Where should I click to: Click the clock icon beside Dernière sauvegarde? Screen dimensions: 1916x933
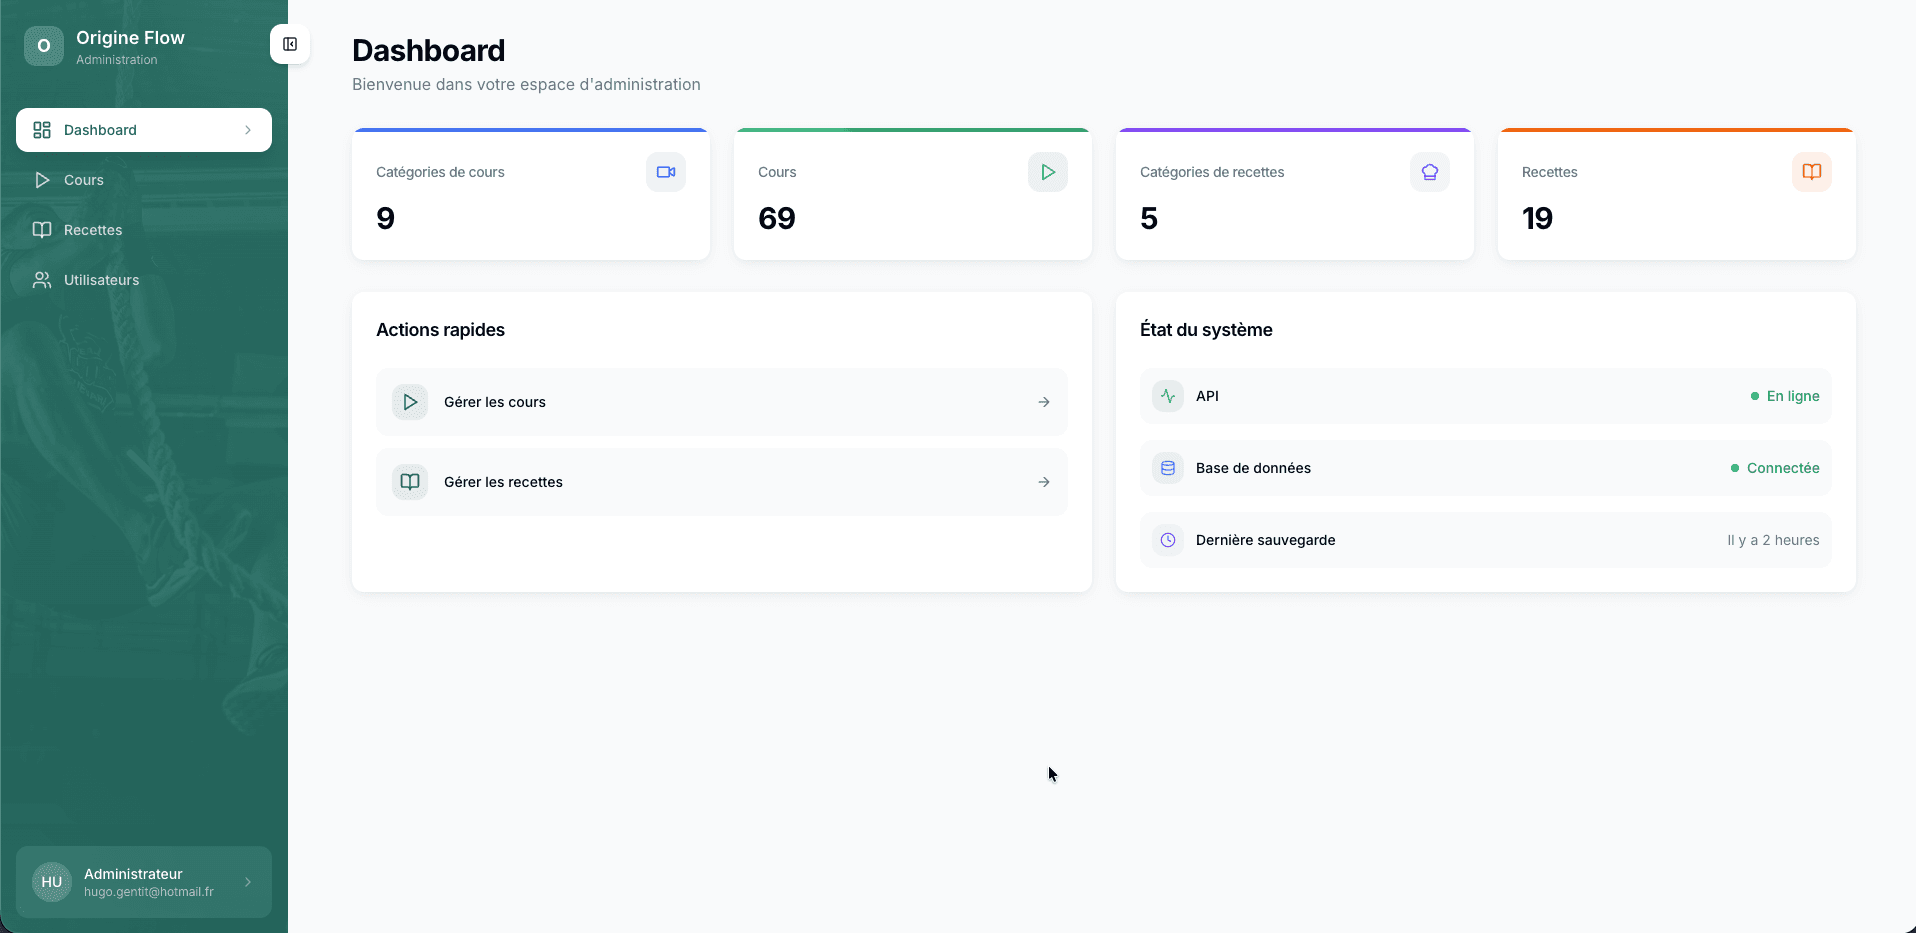1167,539
